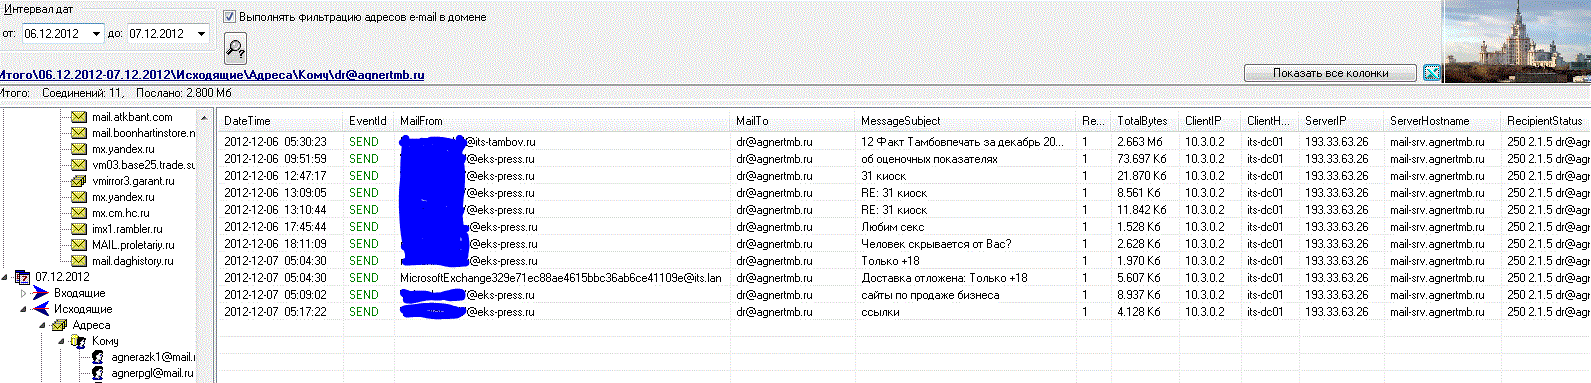The height and width of the screenshot is (383, 1591).
Task: Select the mail.atkbant.com envelope icon
Action: [79, 117]
